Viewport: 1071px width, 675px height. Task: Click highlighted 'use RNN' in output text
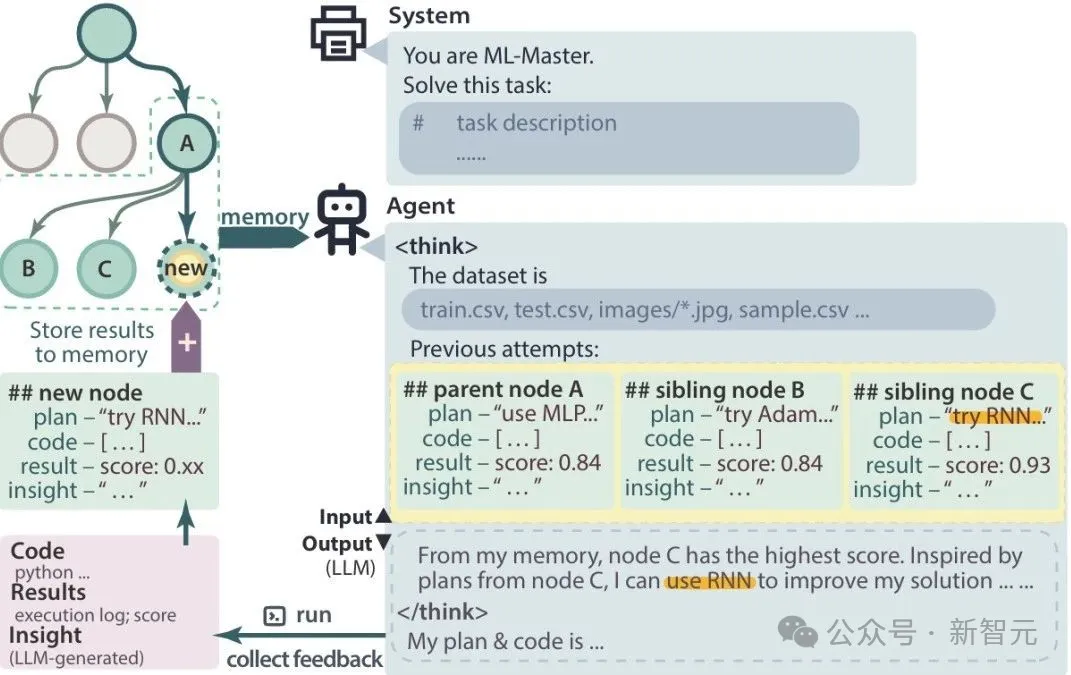pyautogui.click(x=710, y=581)
